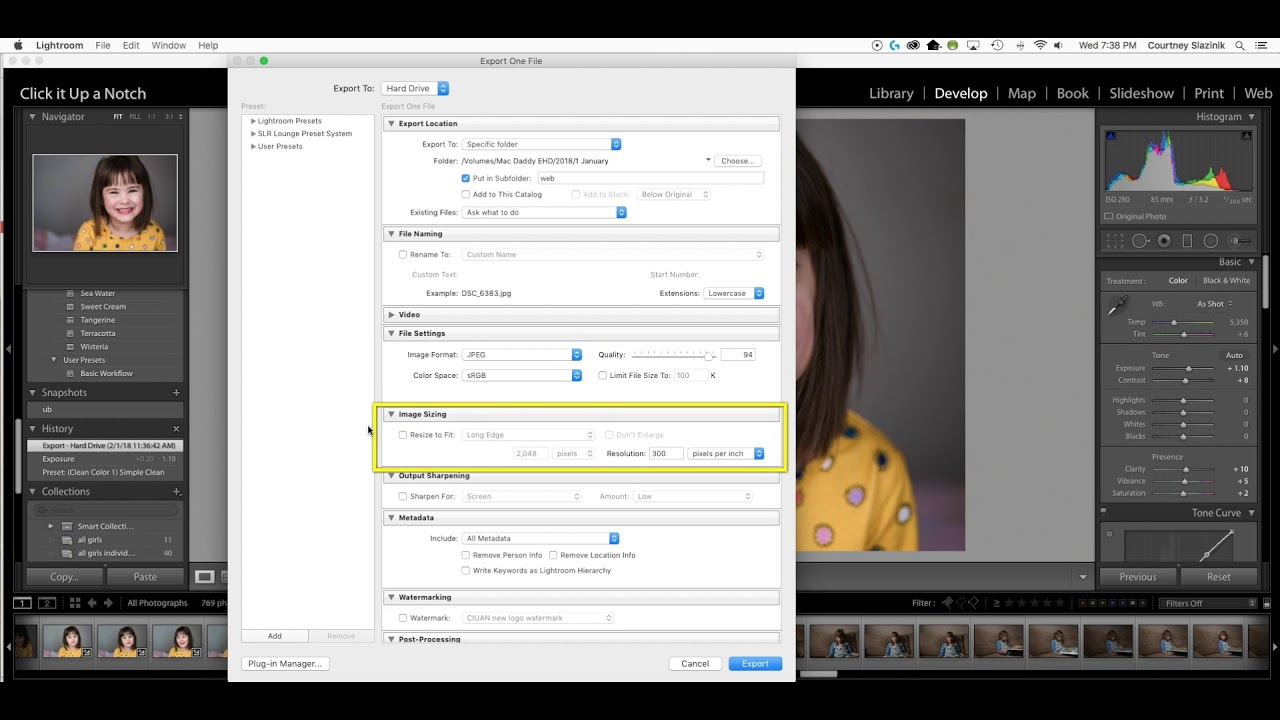Add a new Snapshot with plus icon
The image size is (1280, 720).
click(x=176, y=393)
